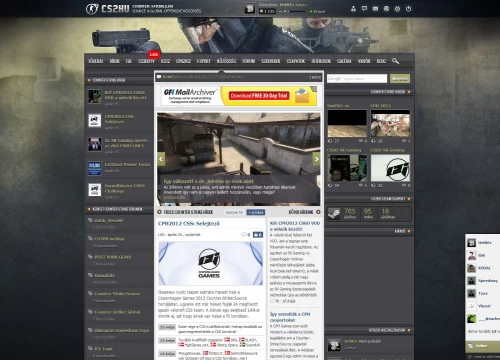This screenshot has width=500, height=360.
Task: Click the Keresés search button
Action: [x=400, y=79]
